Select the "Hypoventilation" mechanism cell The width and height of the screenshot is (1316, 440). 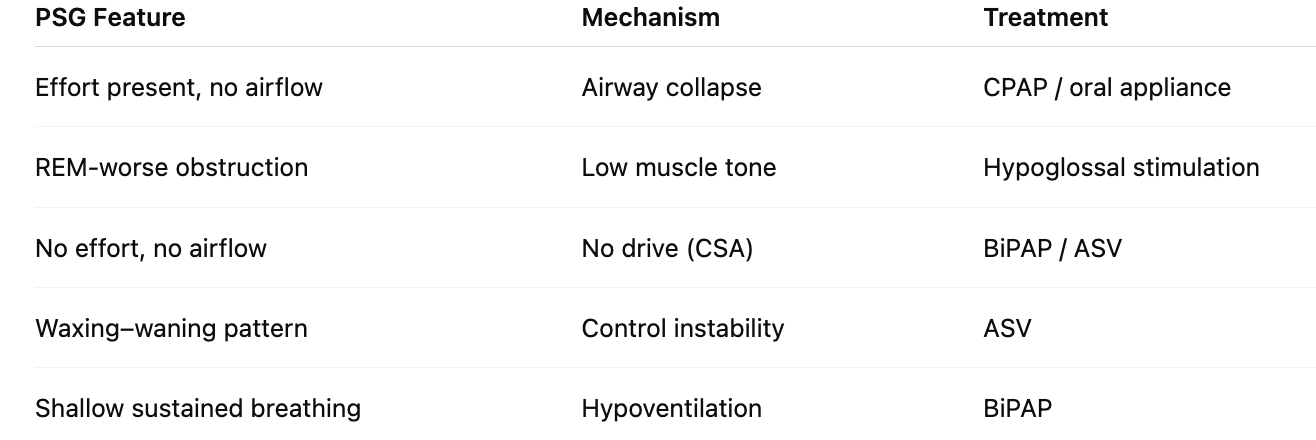click(671, 408)
